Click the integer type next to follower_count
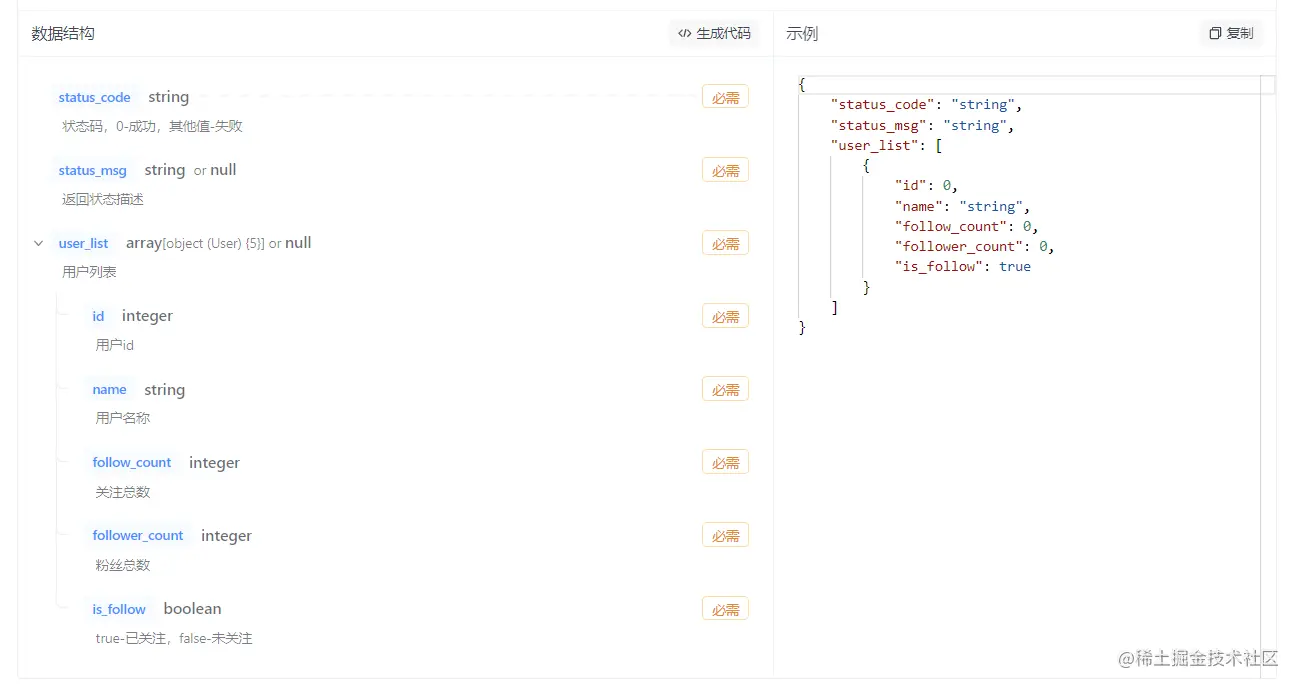1299x689 pixels. tap(226, 536)
